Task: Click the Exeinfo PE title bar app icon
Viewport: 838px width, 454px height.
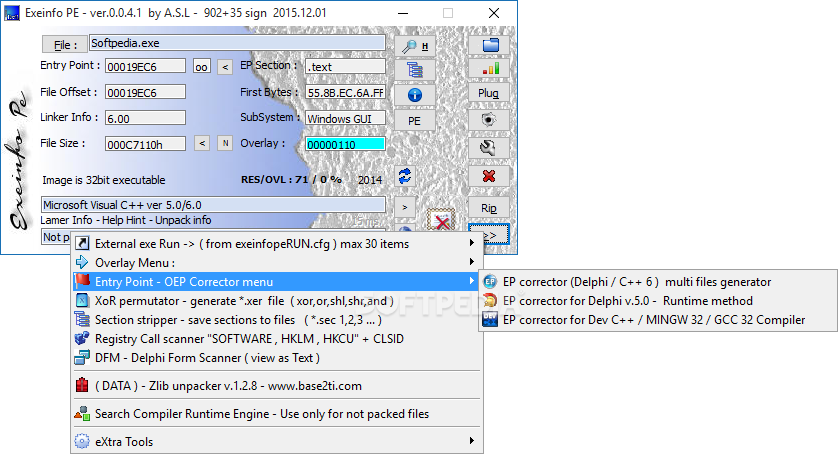Action: click(11, 13)
